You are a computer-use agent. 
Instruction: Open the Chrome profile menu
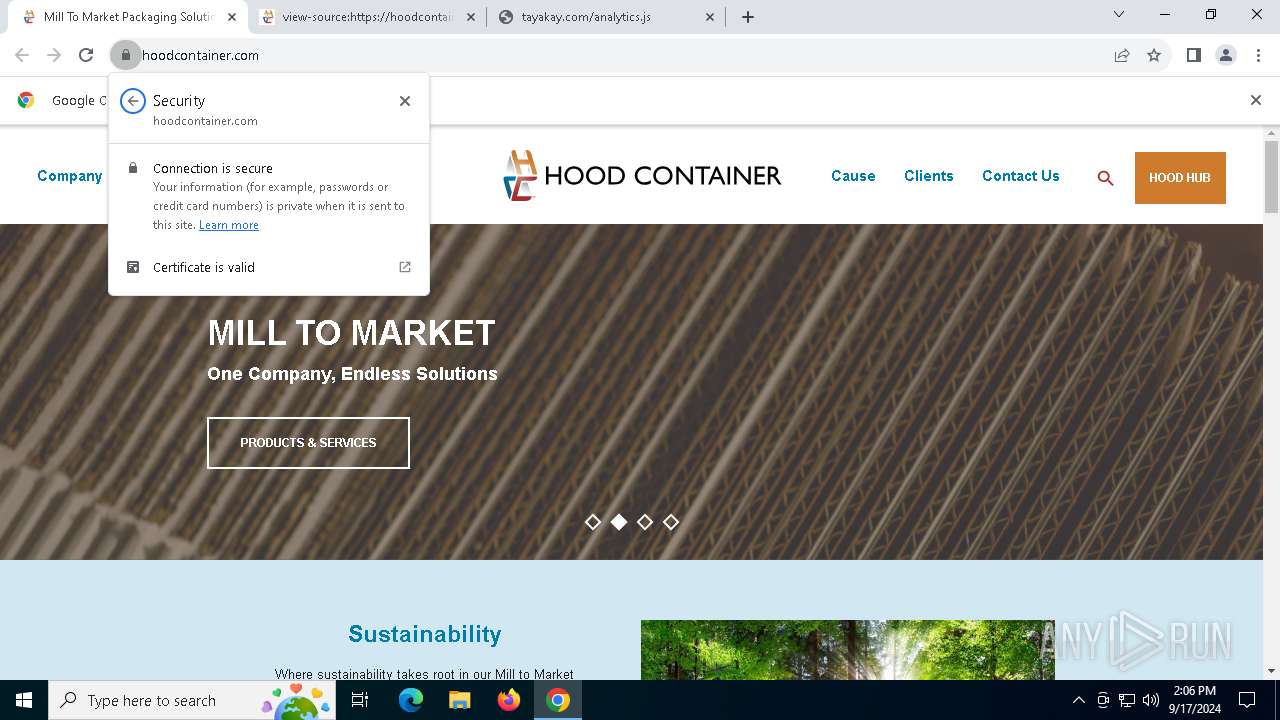point(1226,55)
